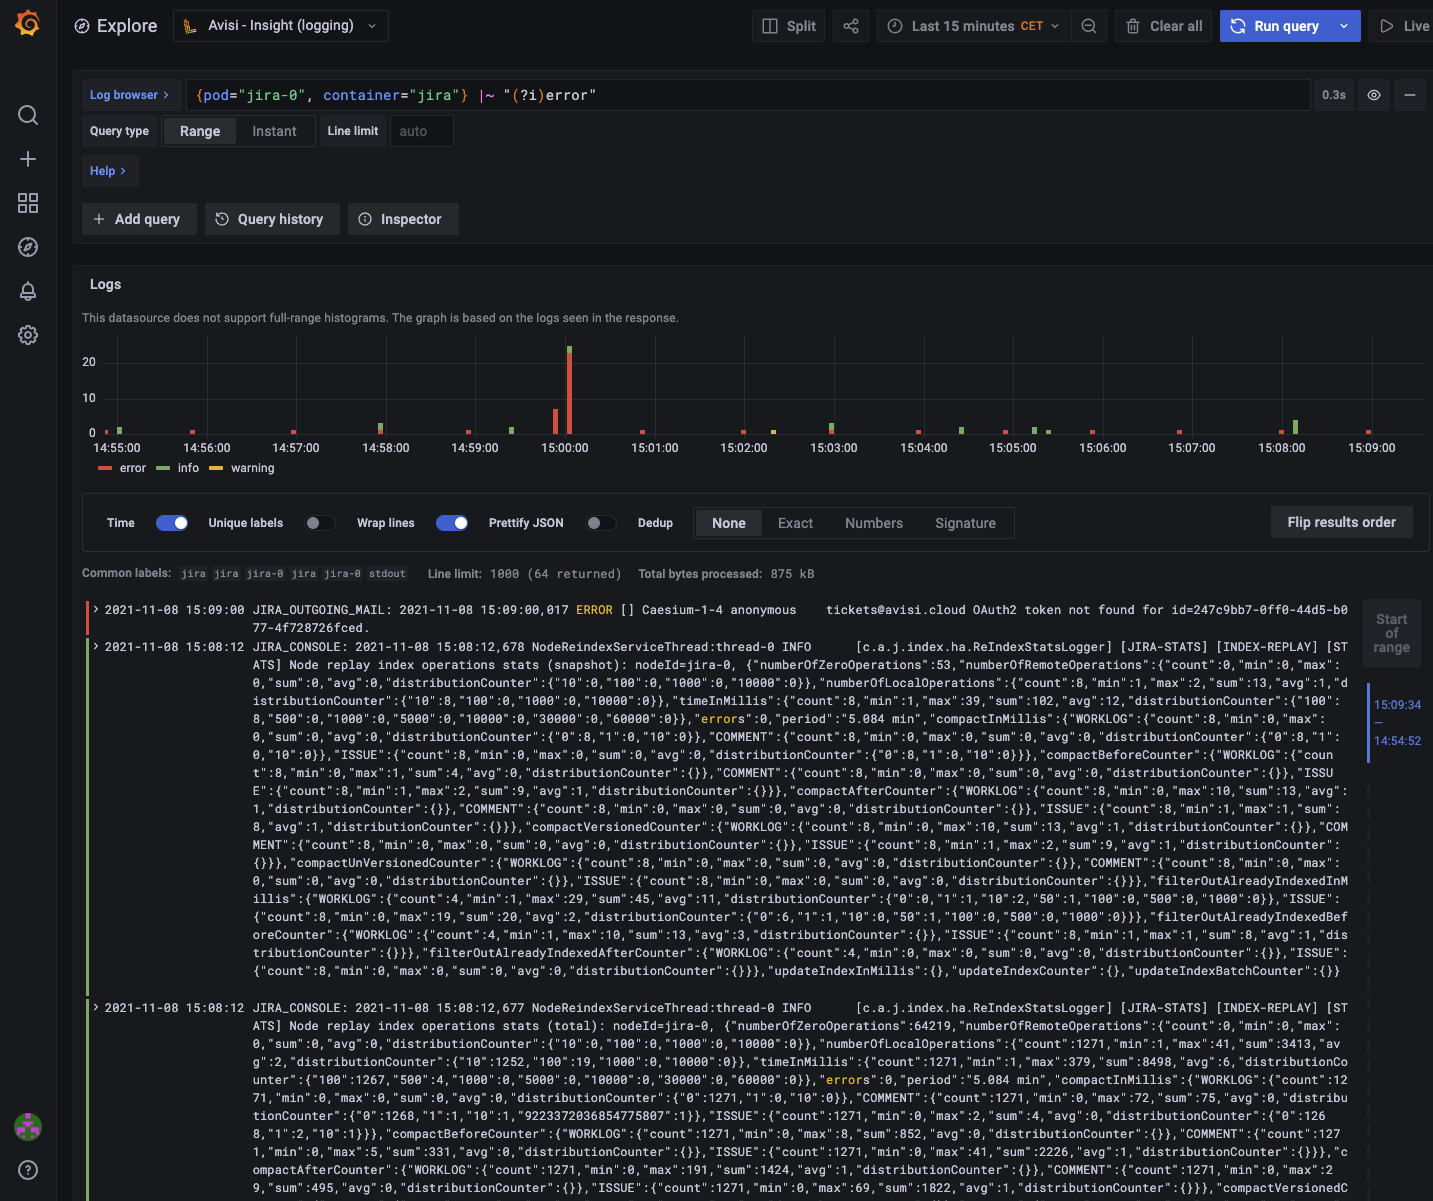1433x1201 pixels.
Task: Flip the results order
Action: (1342, 522)
